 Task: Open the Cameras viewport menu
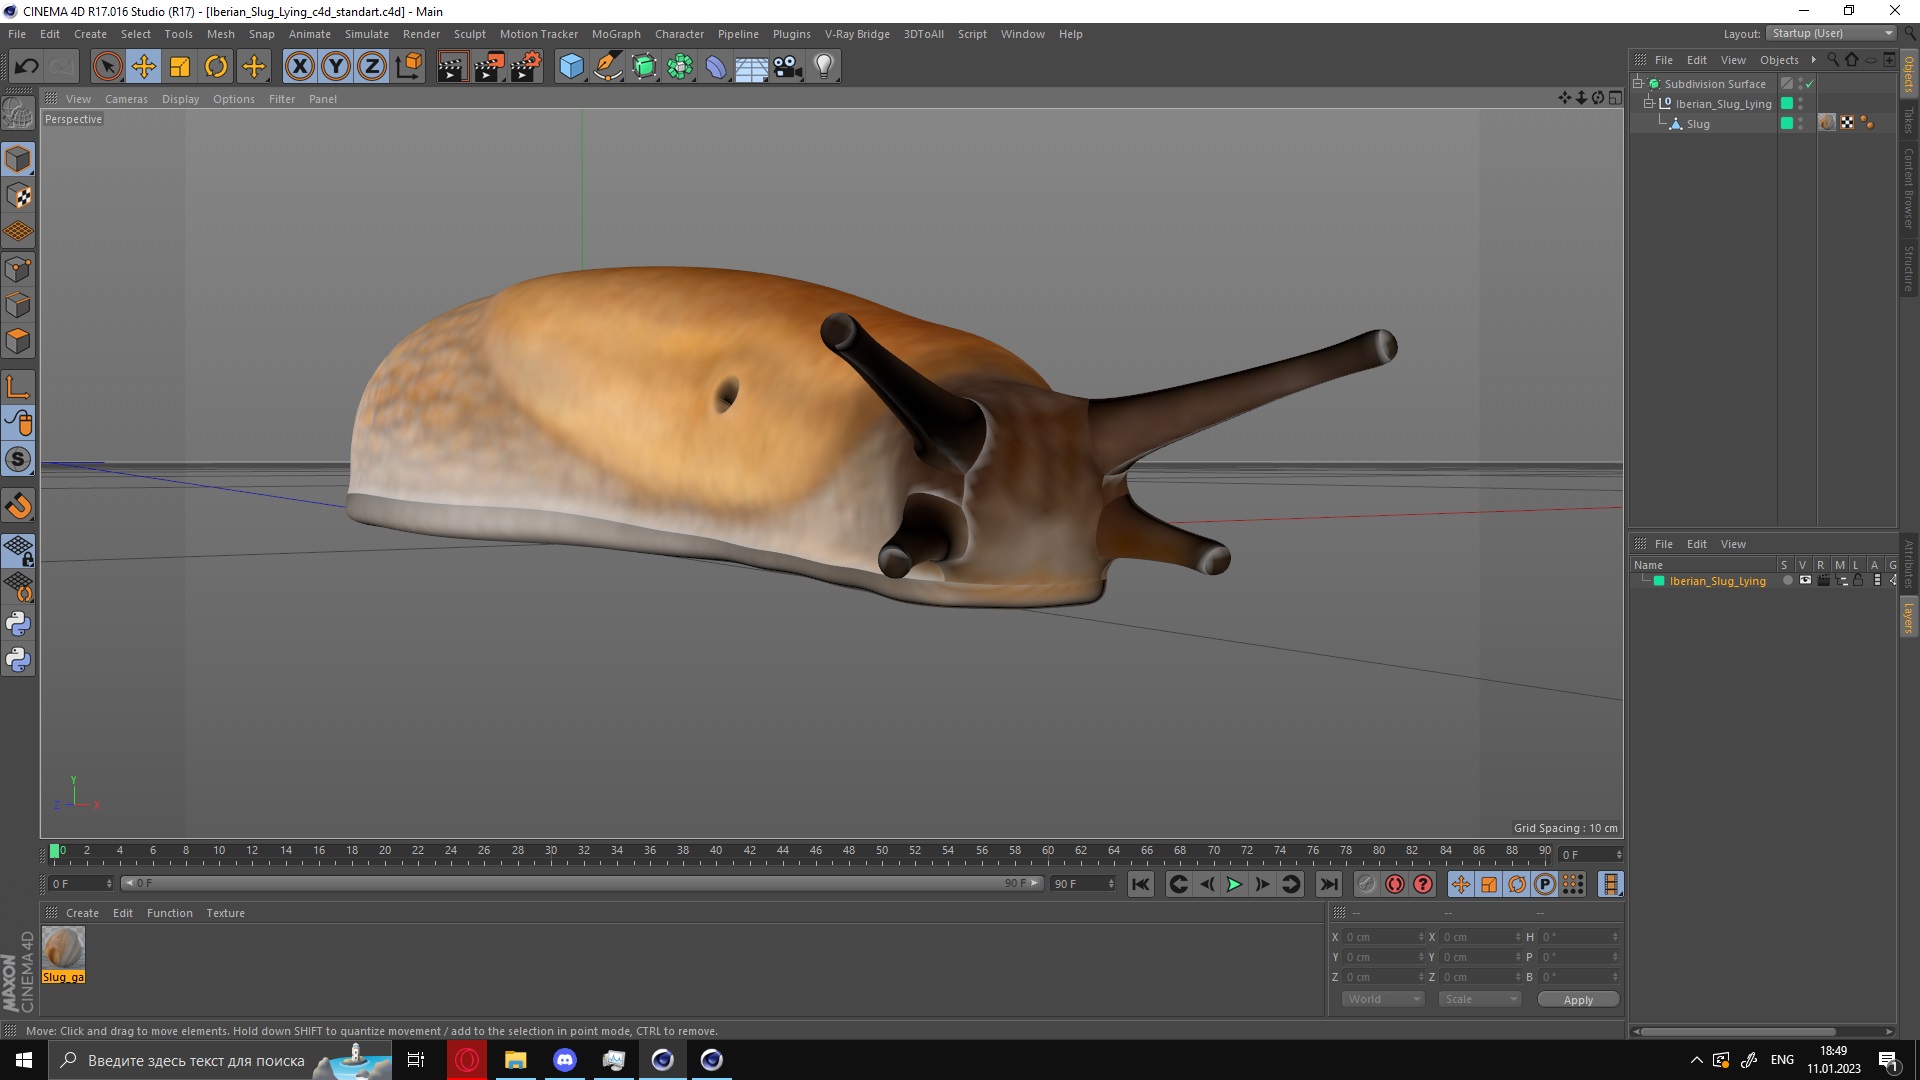pos(126,99)
